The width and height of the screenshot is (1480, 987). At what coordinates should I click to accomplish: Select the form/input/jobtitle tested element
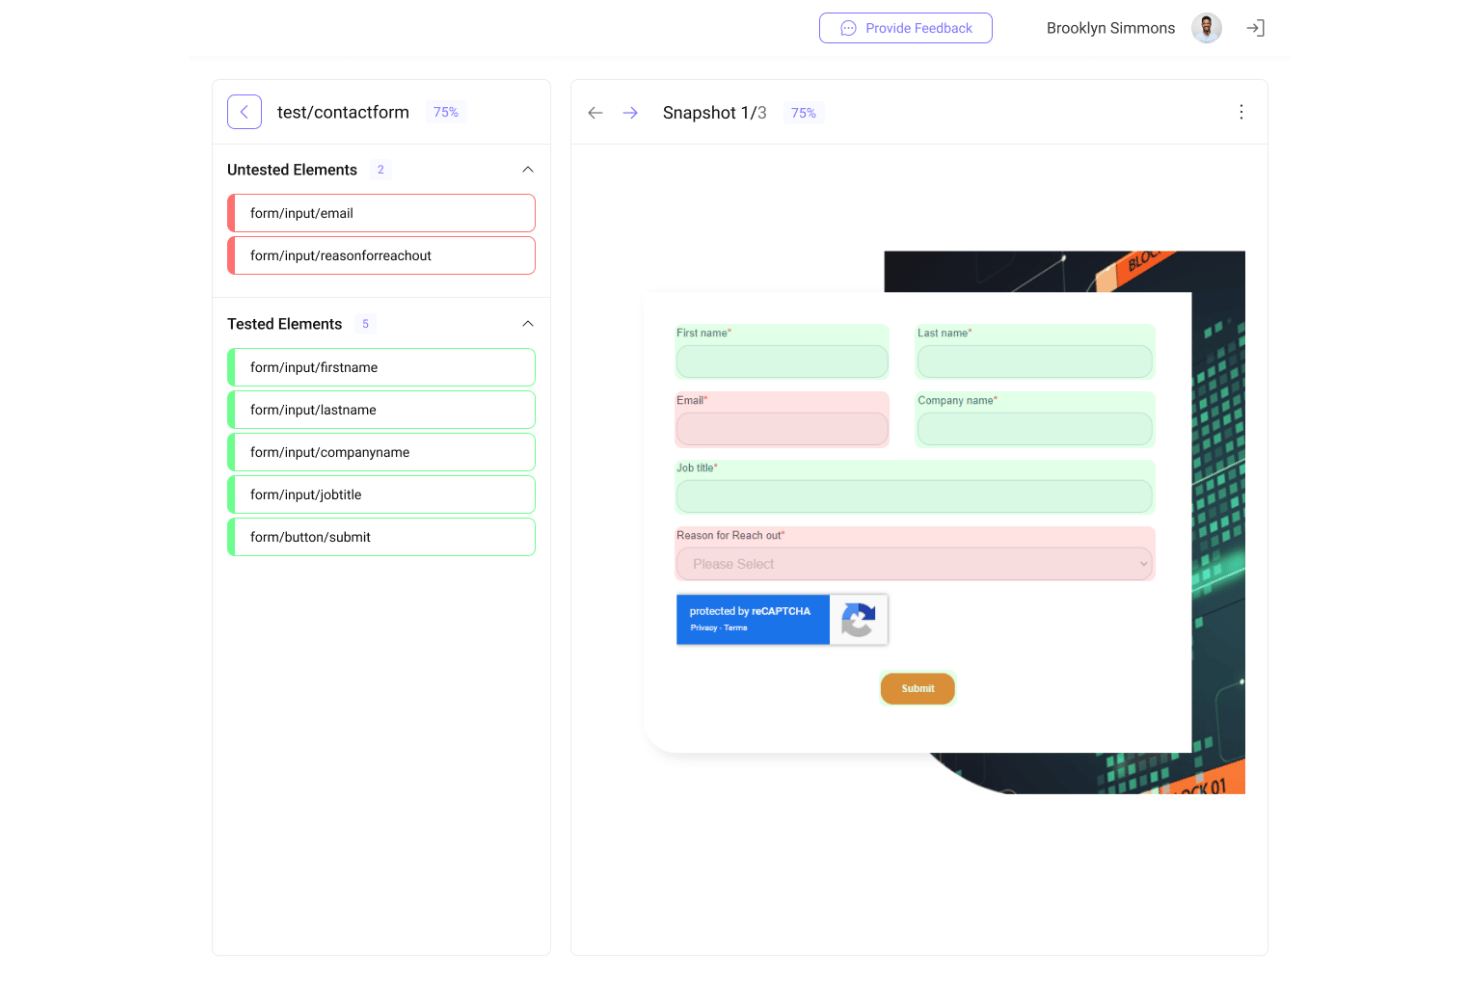[x=381, y=495]
